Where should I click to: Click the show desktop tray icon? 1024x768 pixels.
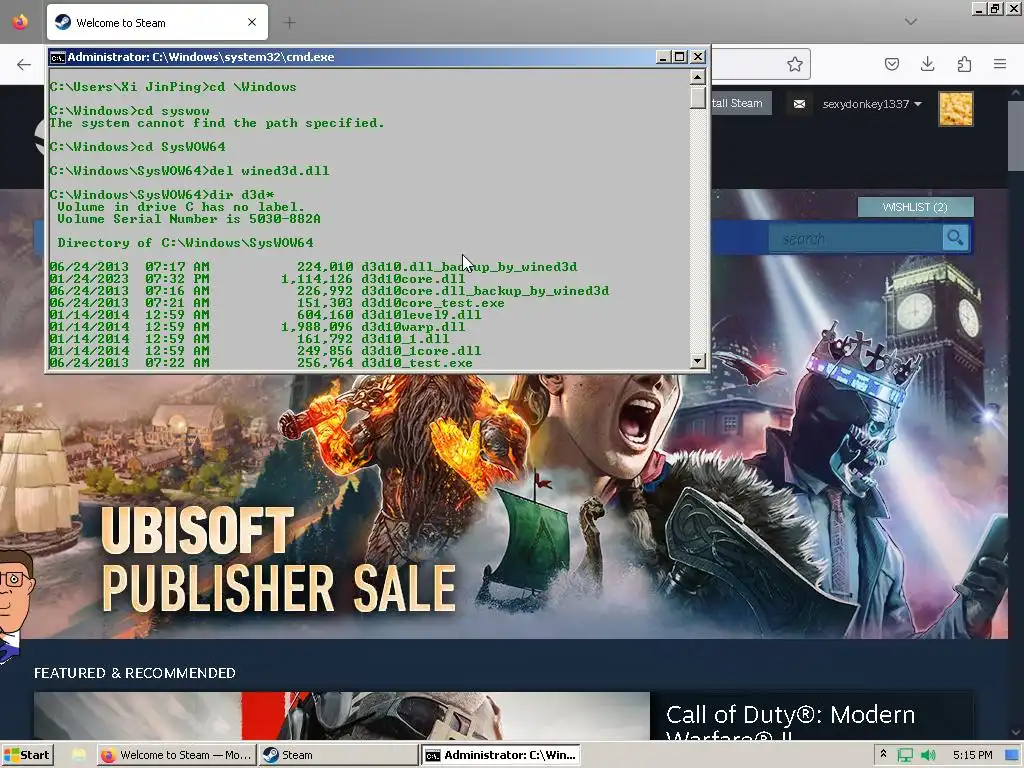(1013, 755)
